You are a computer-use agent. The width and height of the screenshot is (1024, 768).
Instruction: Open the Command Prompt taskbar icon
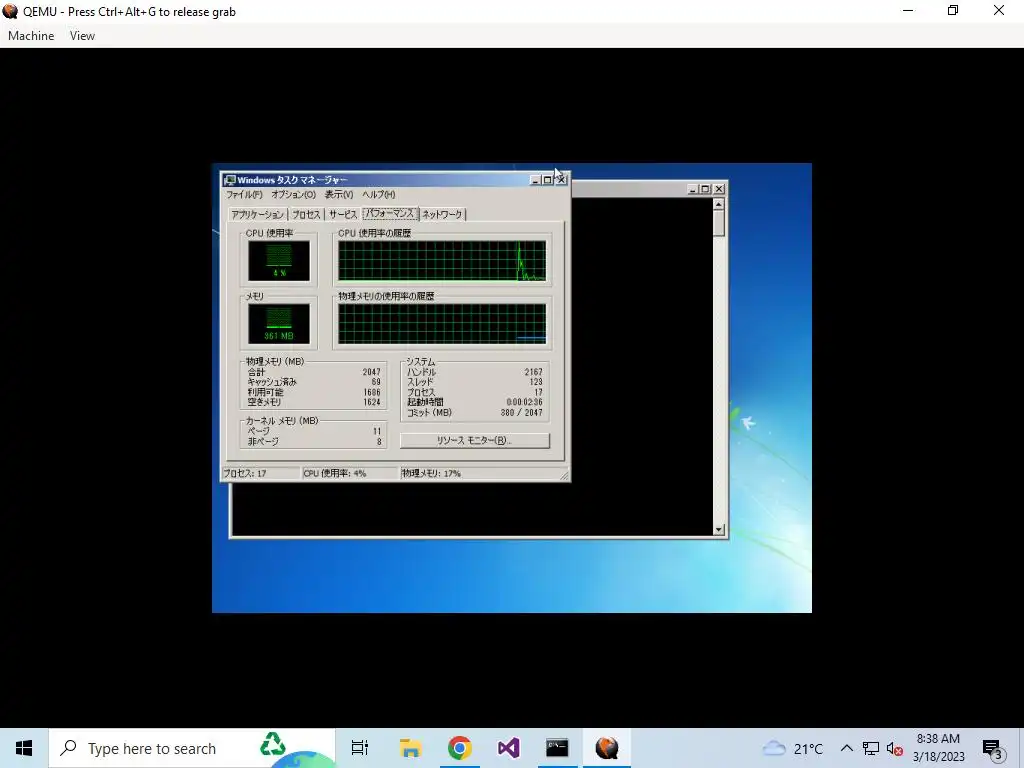tap(557, 748)
